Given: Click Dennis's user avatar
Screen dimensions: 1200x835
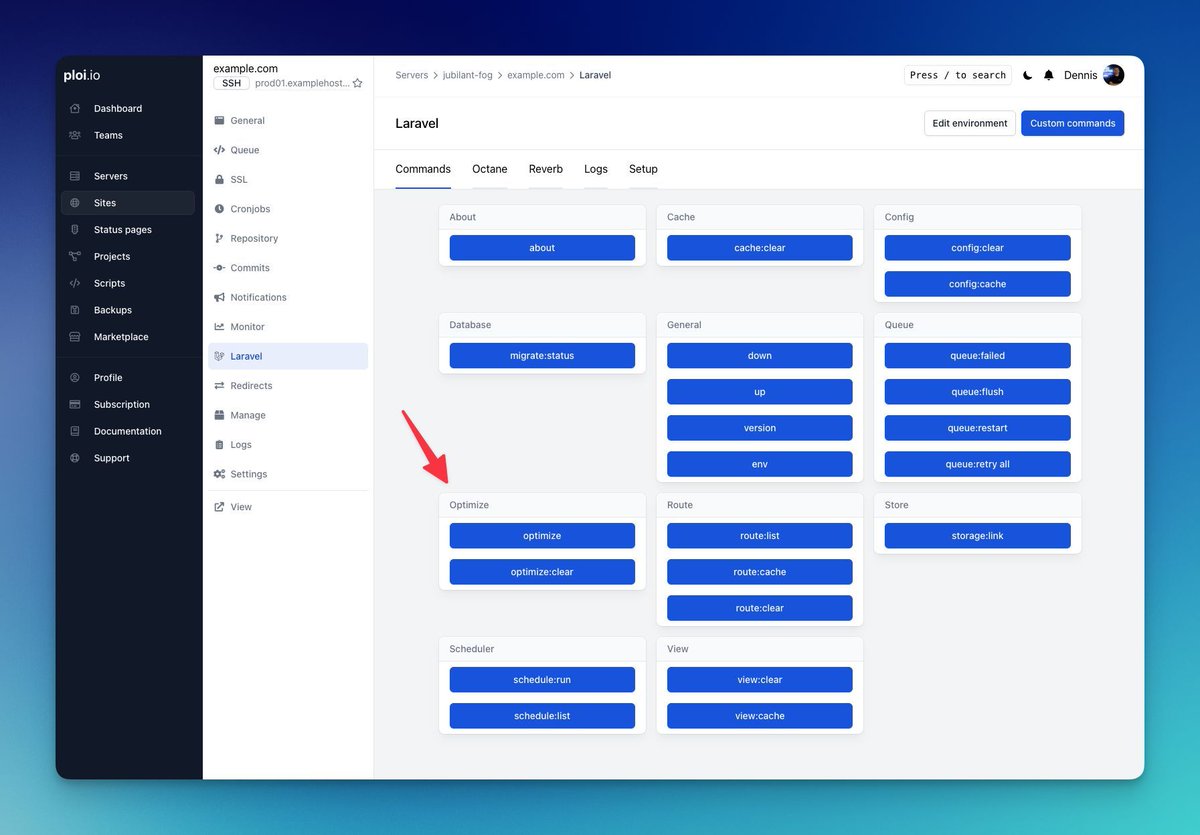Looking at the screenshot, I should click(1114, 75).
